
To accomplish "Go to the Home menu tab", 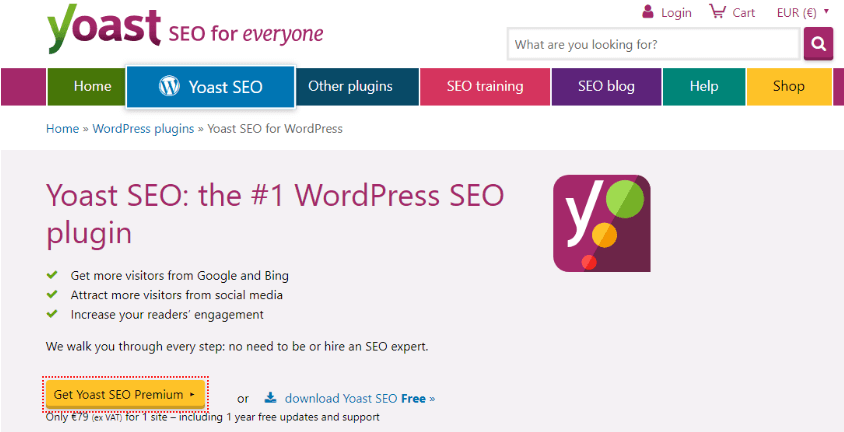I will [87, 87].
